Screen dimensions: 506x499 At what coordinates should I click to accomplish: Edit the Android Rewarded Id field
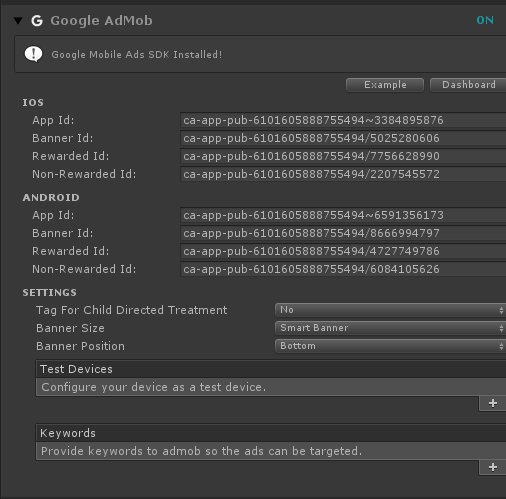343,251
